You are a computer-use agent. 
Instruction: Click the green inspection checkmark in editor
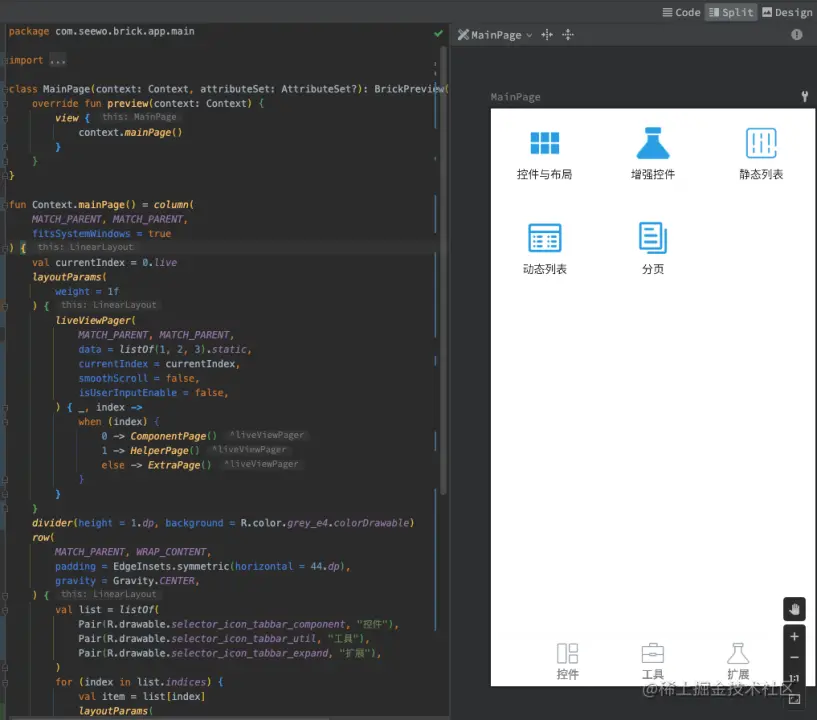click(438, 33)
